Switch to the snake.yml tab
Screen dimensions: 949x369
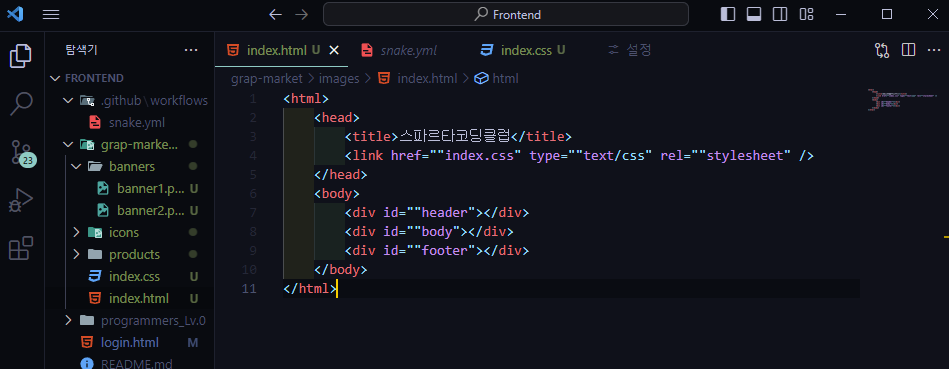coord(399,50)
